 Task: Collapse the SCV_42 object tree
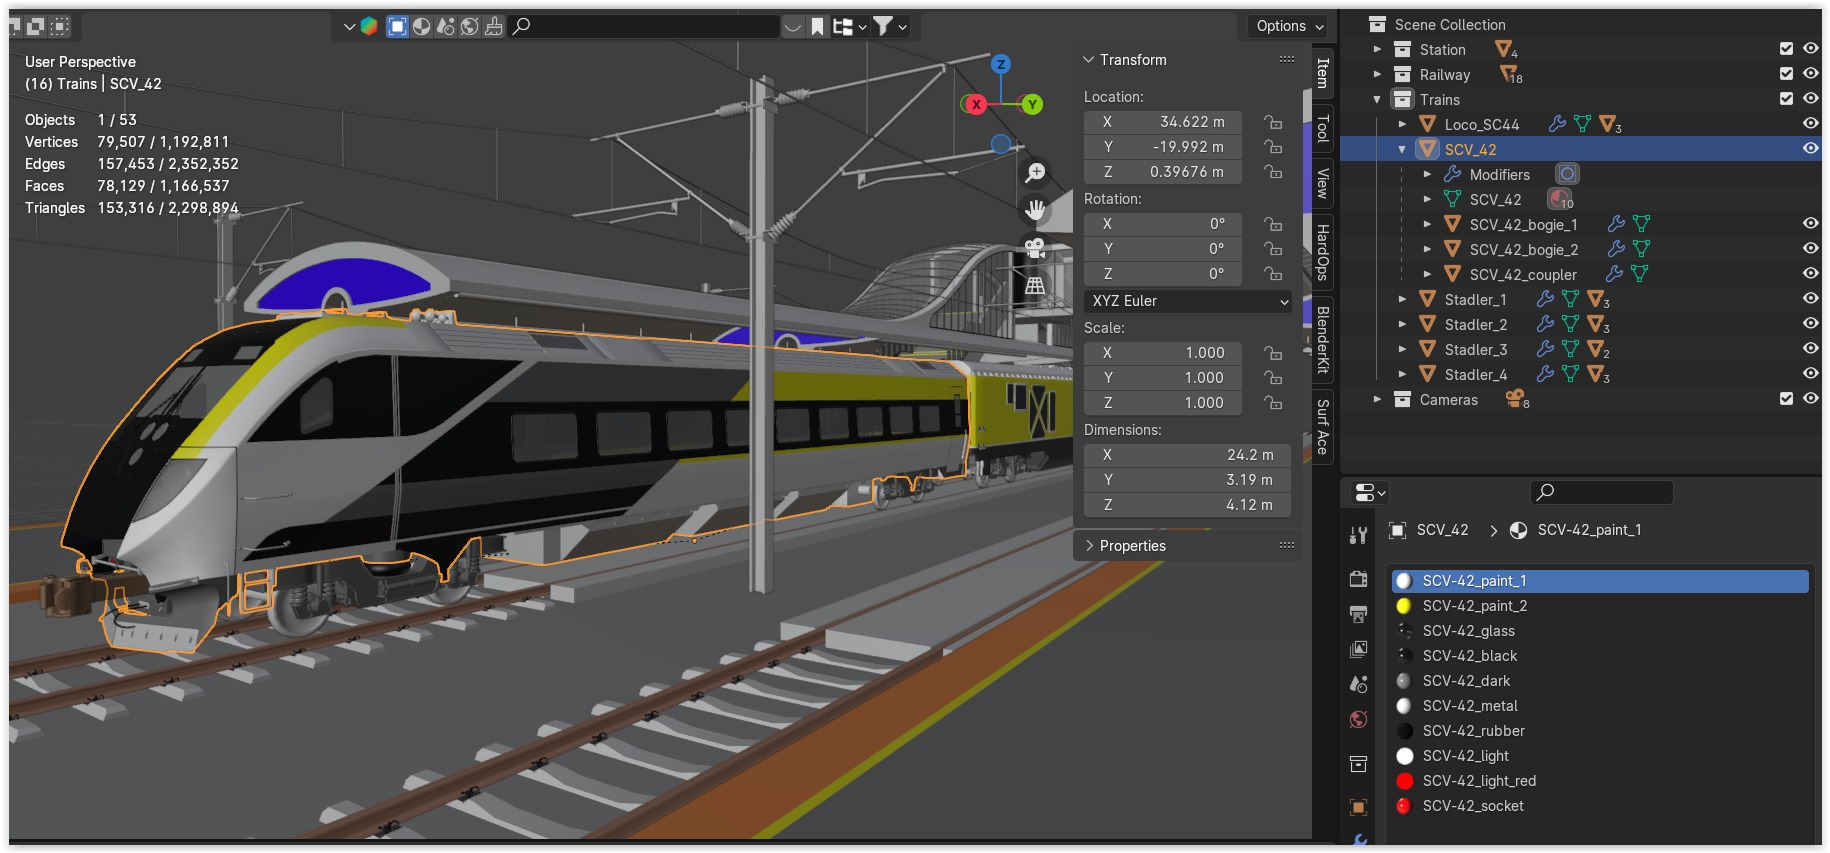pyautogui.click(x=1402, y=149)
